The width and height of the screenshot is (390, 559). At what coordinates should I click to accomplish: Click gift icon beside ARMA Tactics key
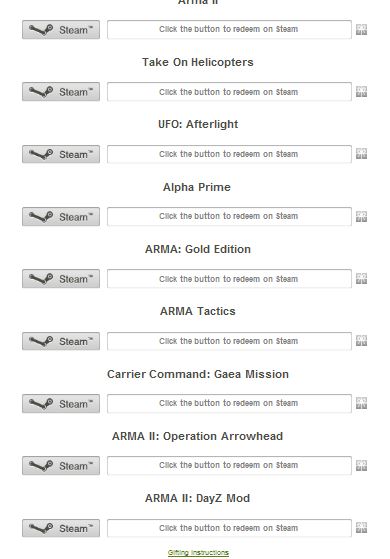pyautogui.click(x=361, y=341)
